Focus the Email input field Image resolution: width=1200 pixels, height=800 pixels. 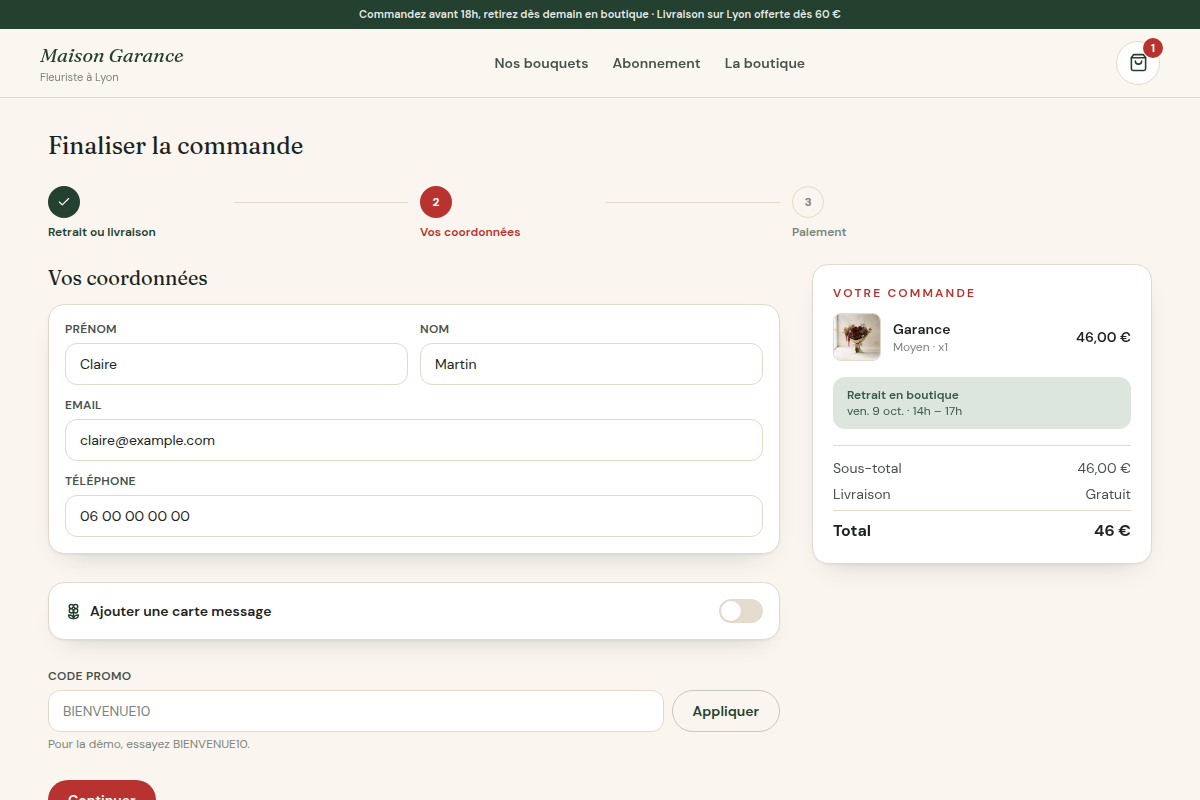414,440
